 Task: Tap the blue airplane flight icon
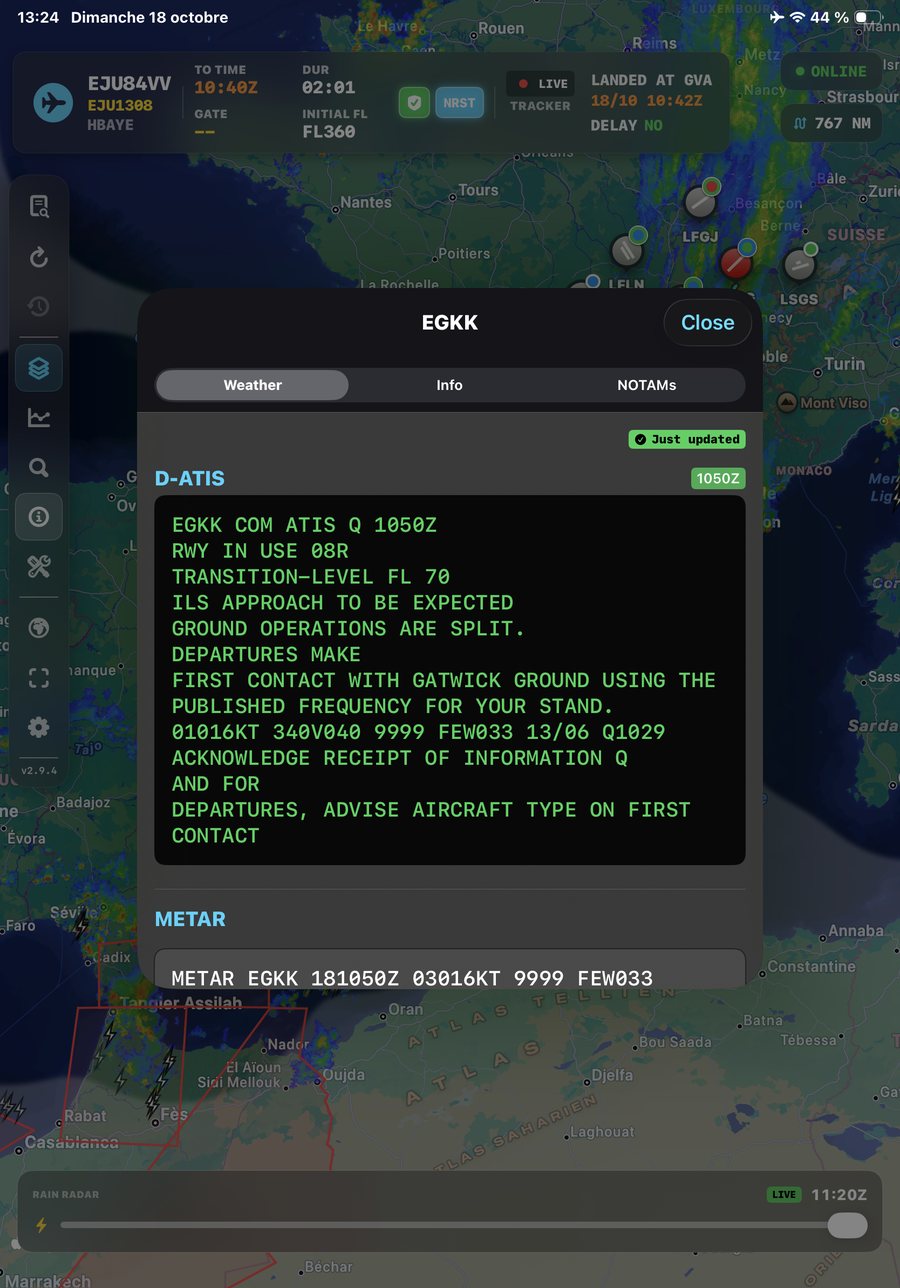pyautogui.click(x=53, y=103)
